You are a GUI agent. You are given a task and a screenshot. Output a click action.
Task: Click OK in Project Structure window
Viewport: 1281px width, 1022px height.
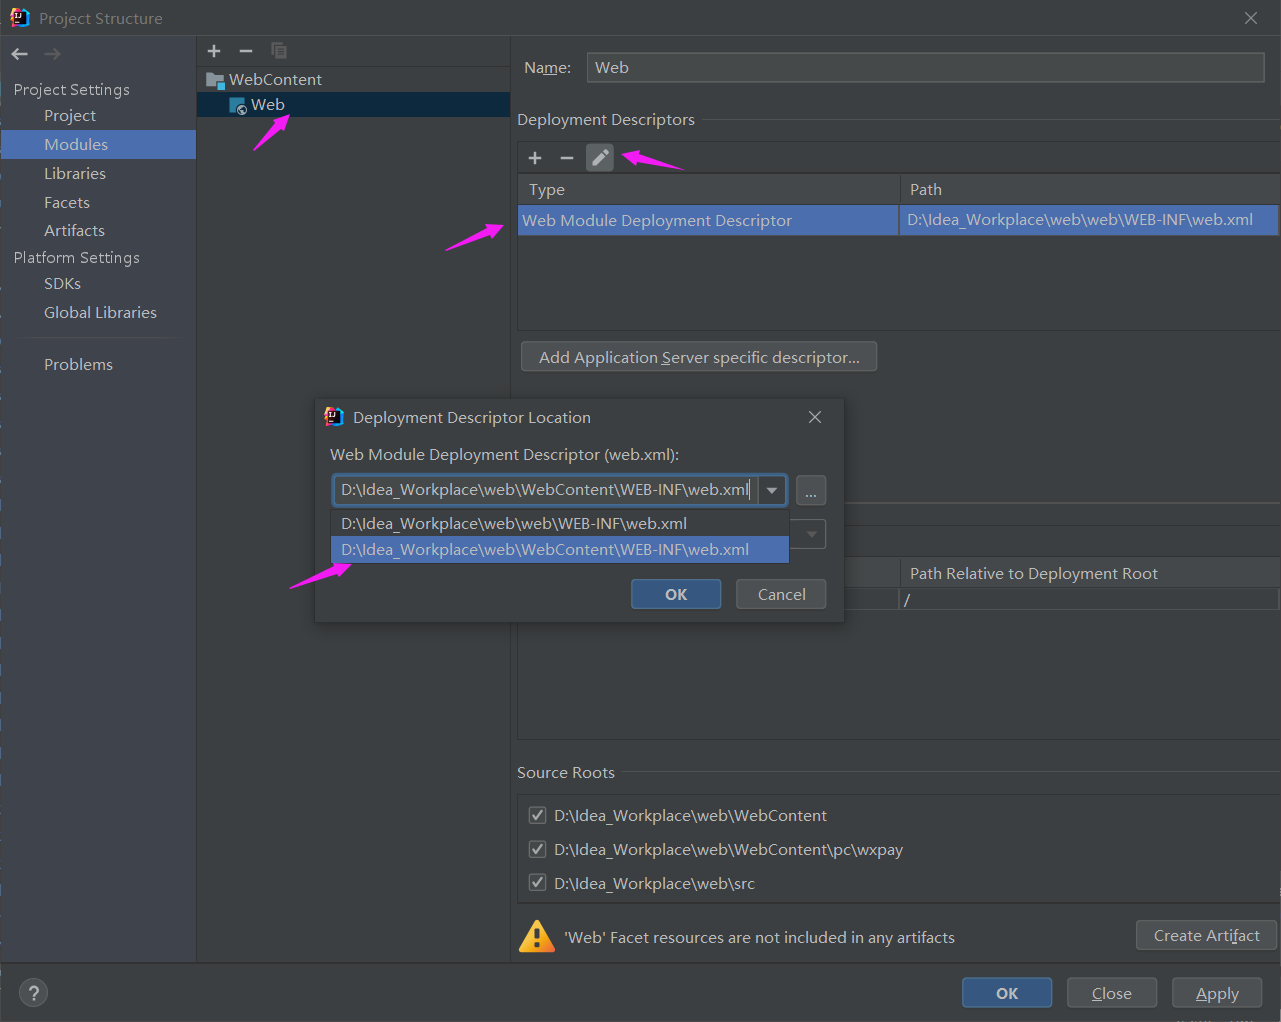coord(1007,993)
